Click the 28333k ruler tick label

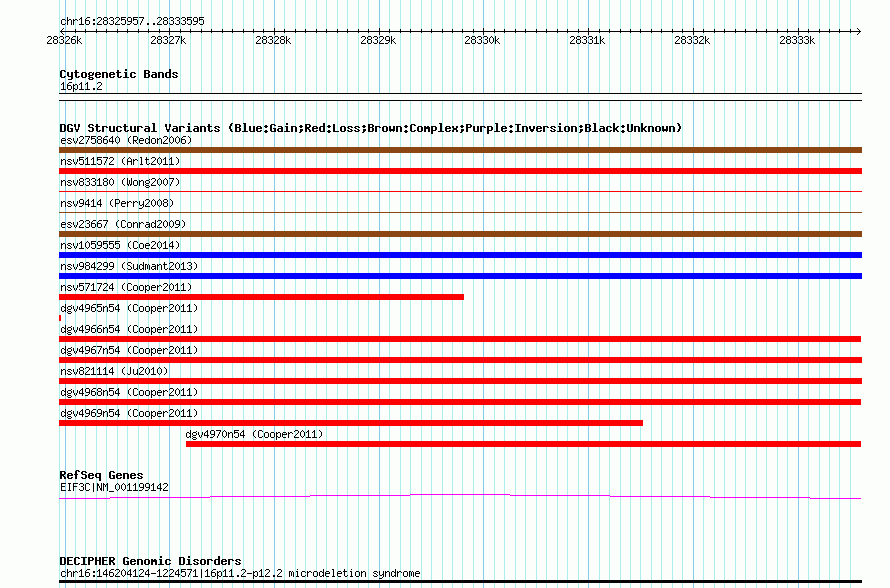click(x=797, y=40)
